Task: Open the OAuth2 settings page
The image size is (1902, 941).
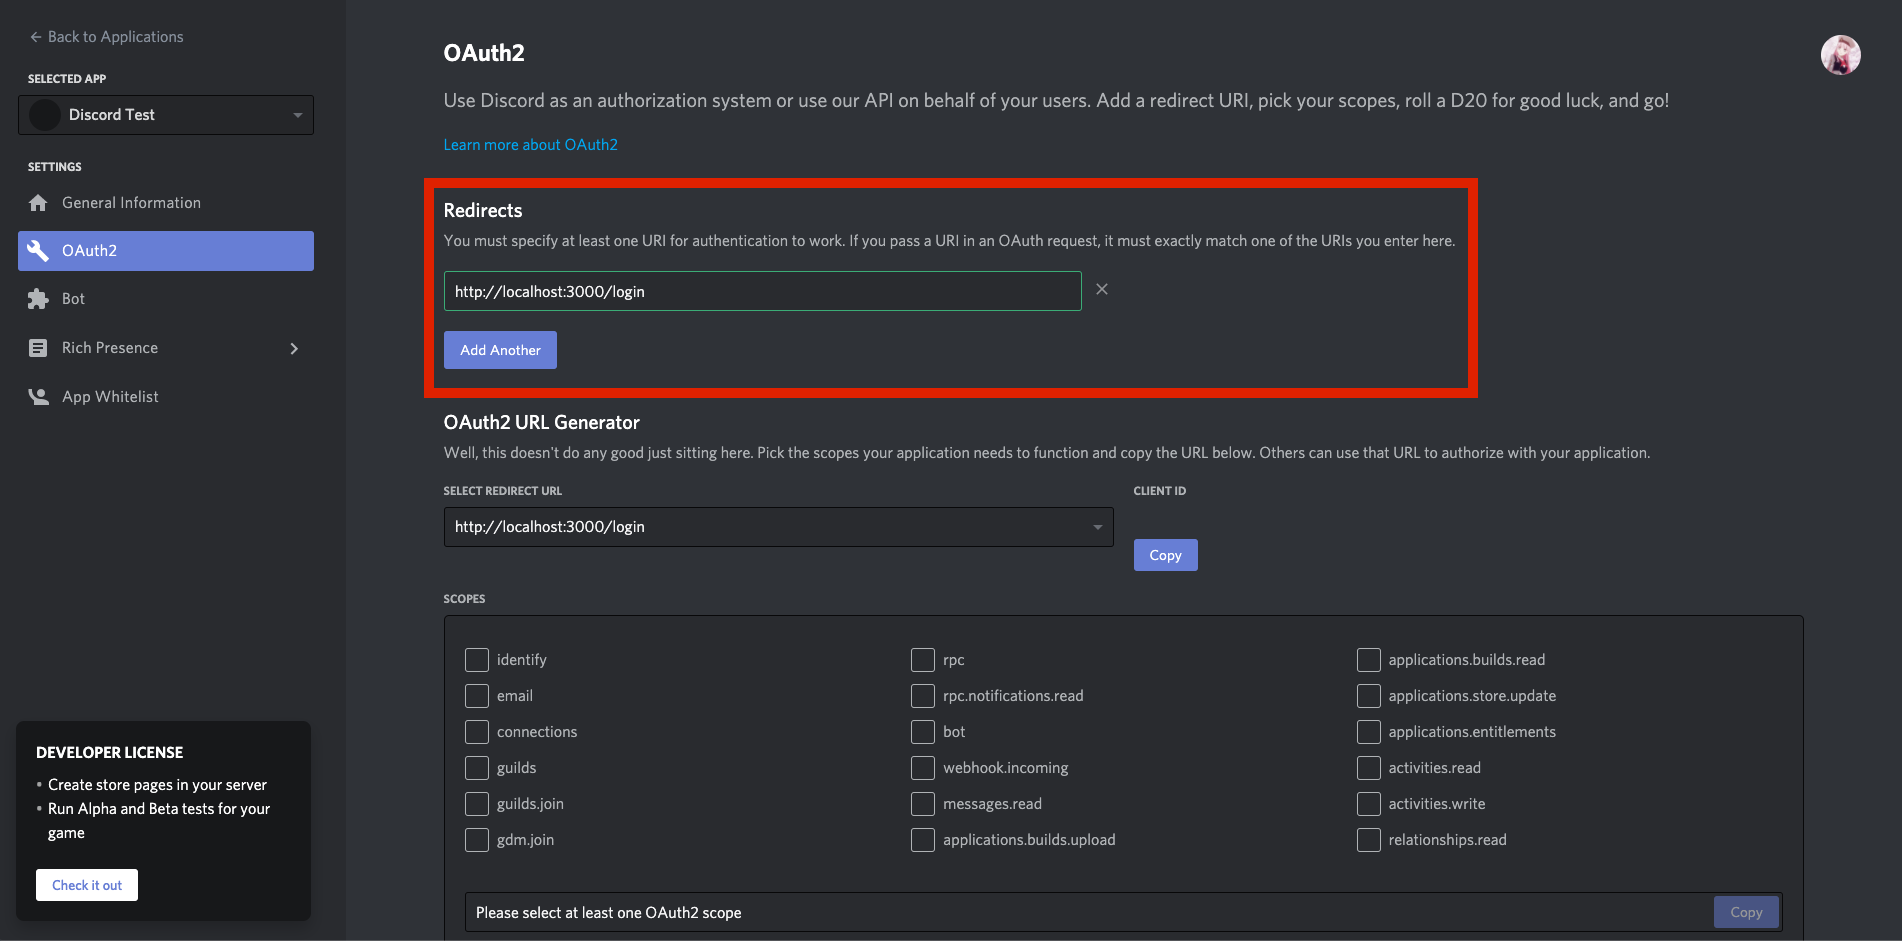Action: click(x=166, y=251)
